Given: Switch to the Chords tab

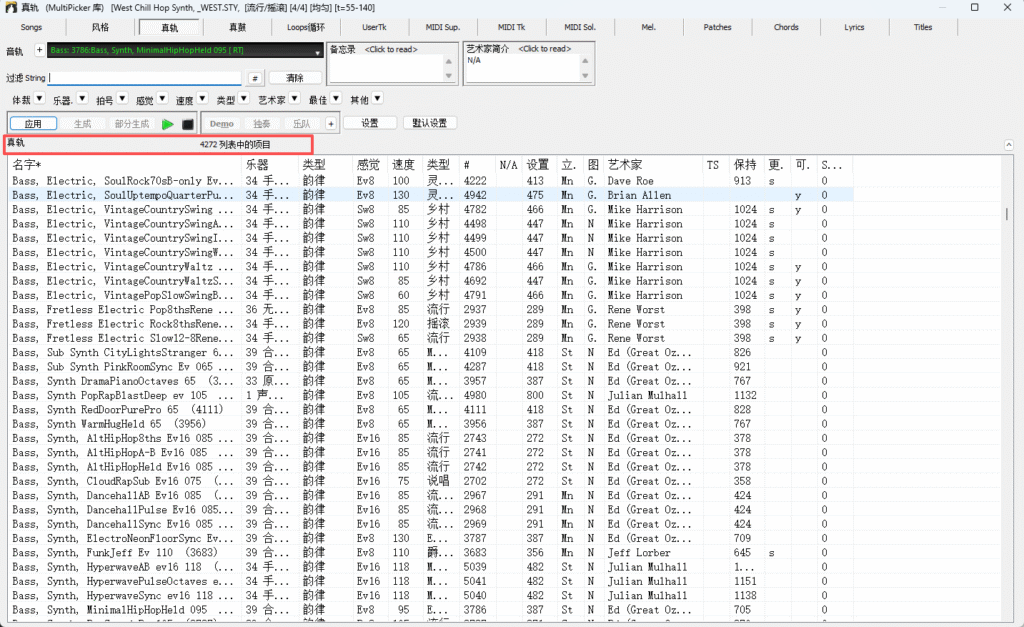Looking at the screenshot, I should click(786, 27).
